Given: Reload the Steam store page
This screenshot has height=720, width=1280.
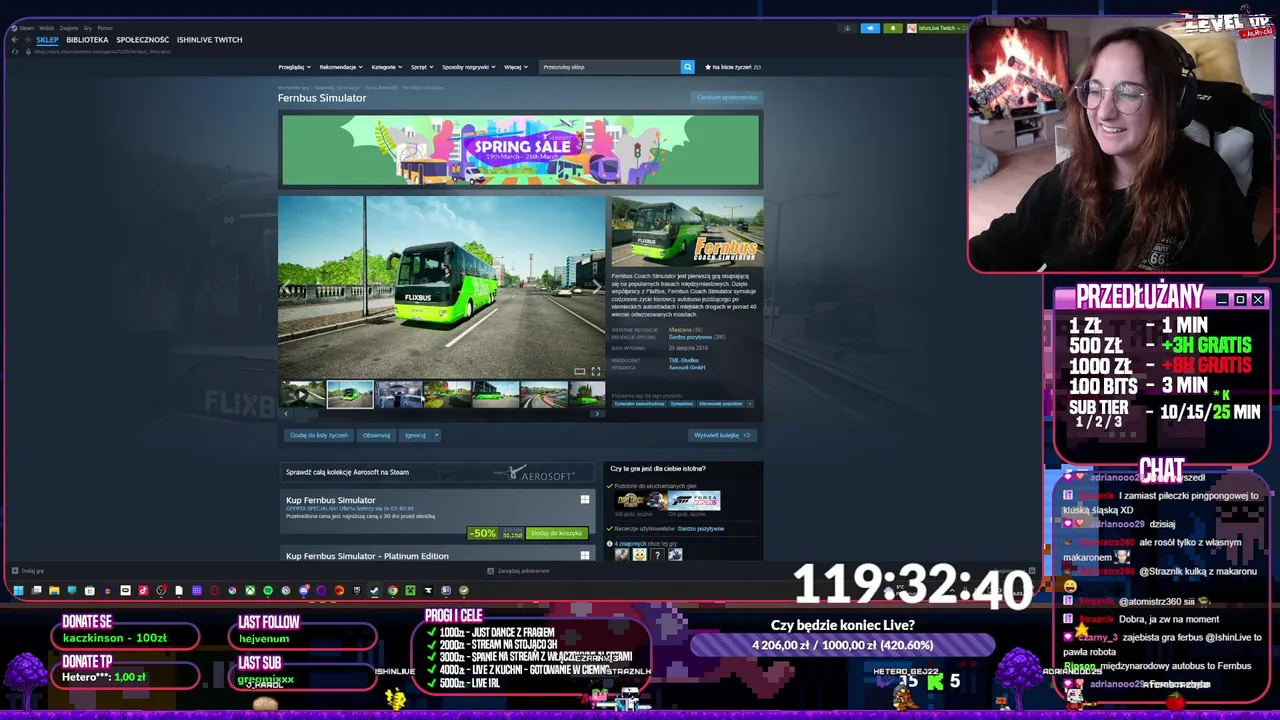Looking at the screenshot, I should (x=15, y=52).
